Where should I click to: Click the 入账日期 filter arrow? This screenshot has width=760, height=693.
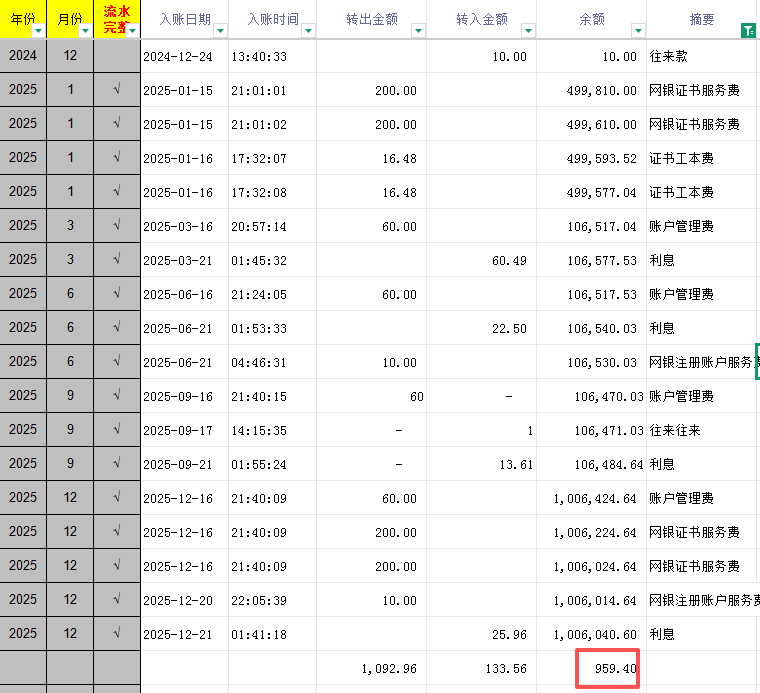(219, 31)
